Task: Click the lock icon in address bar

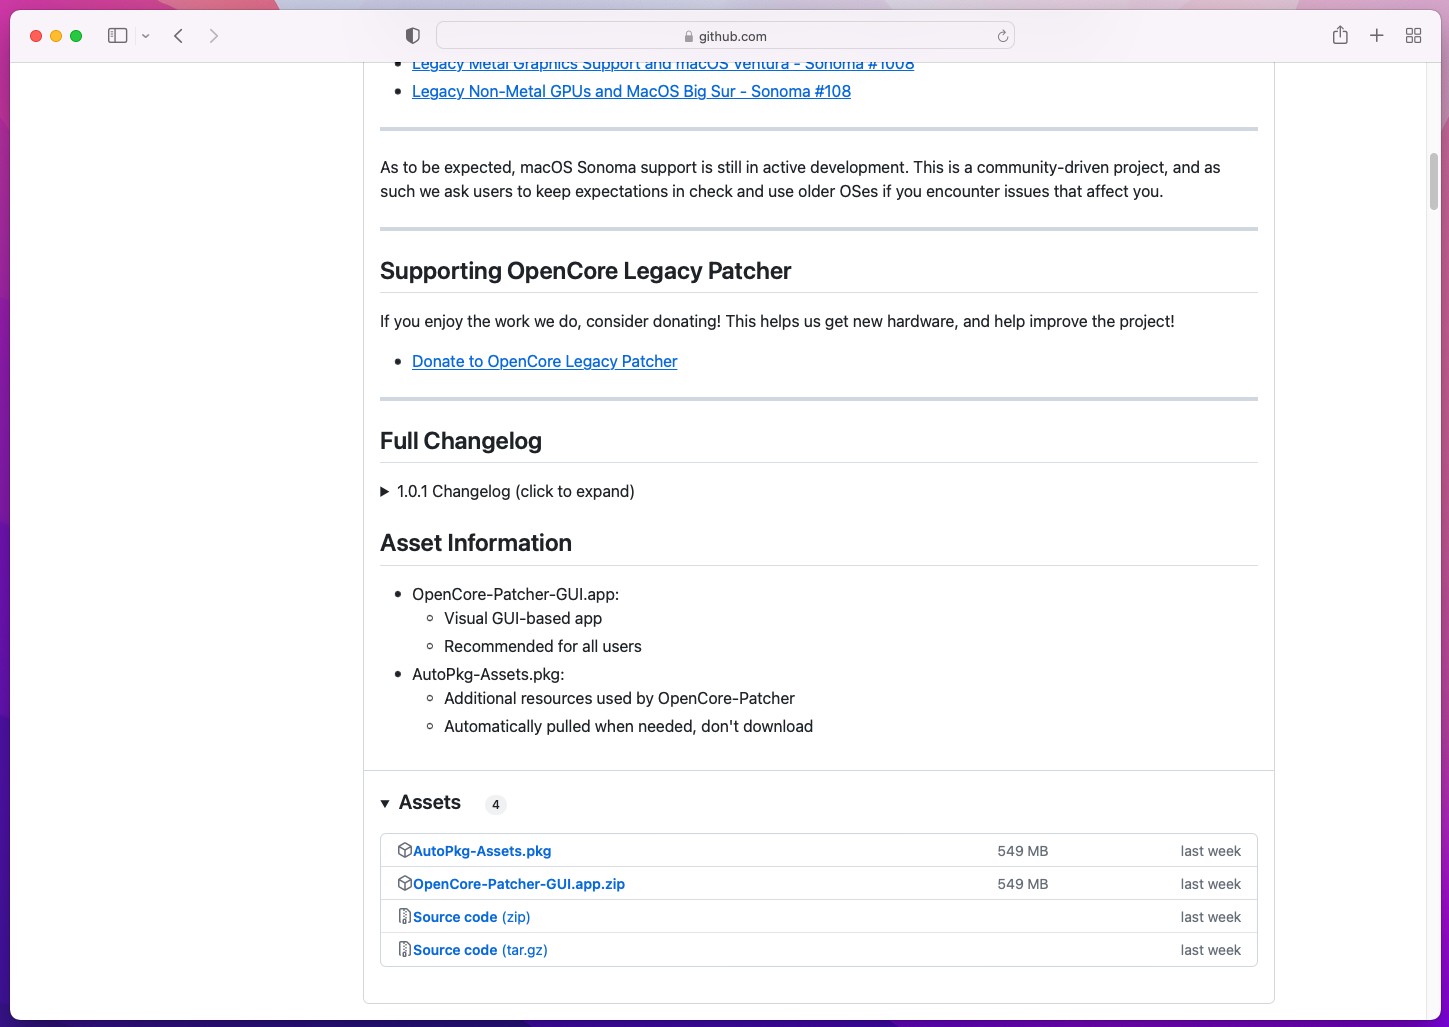Action: (x=688, y=37)
